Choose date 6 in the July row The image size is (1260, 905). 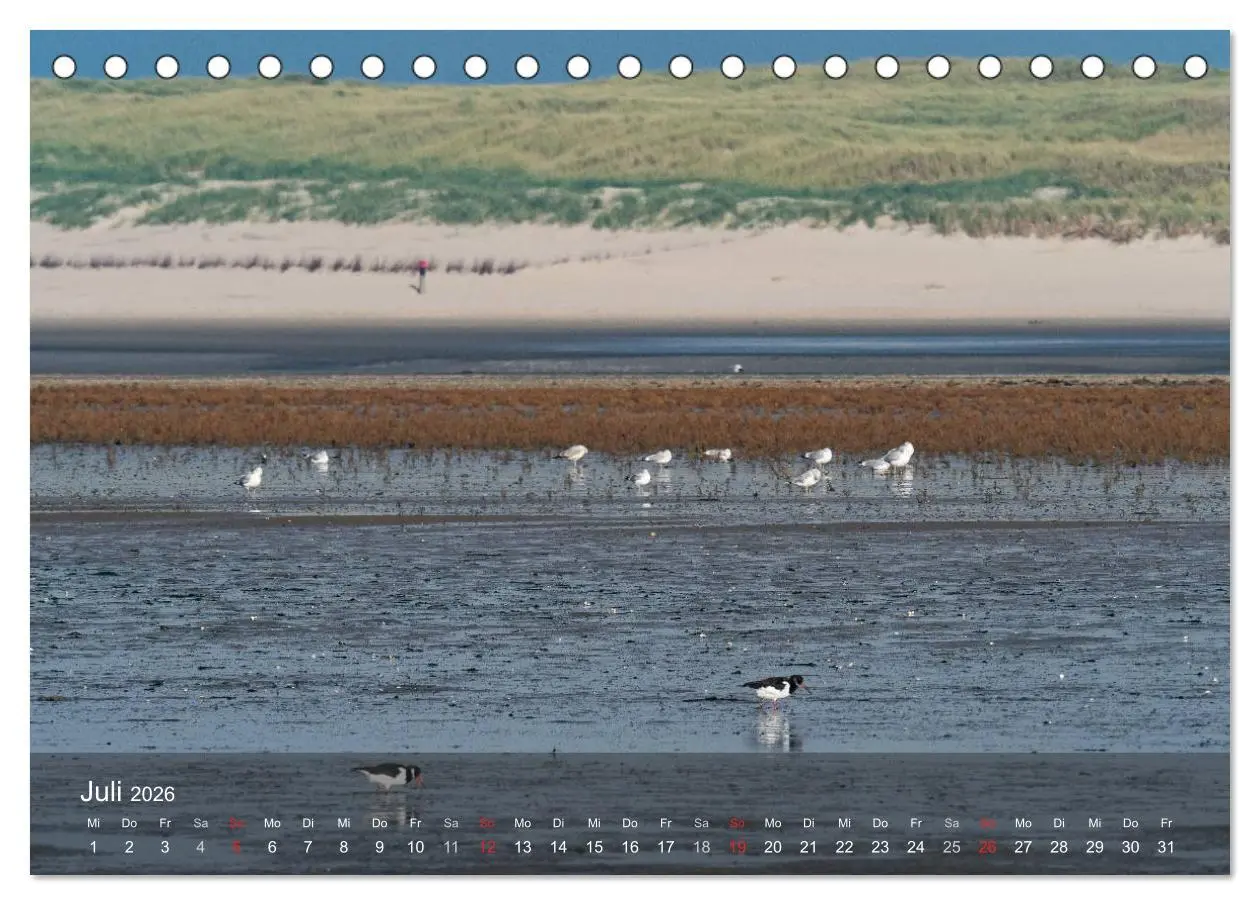coord(272,847)
